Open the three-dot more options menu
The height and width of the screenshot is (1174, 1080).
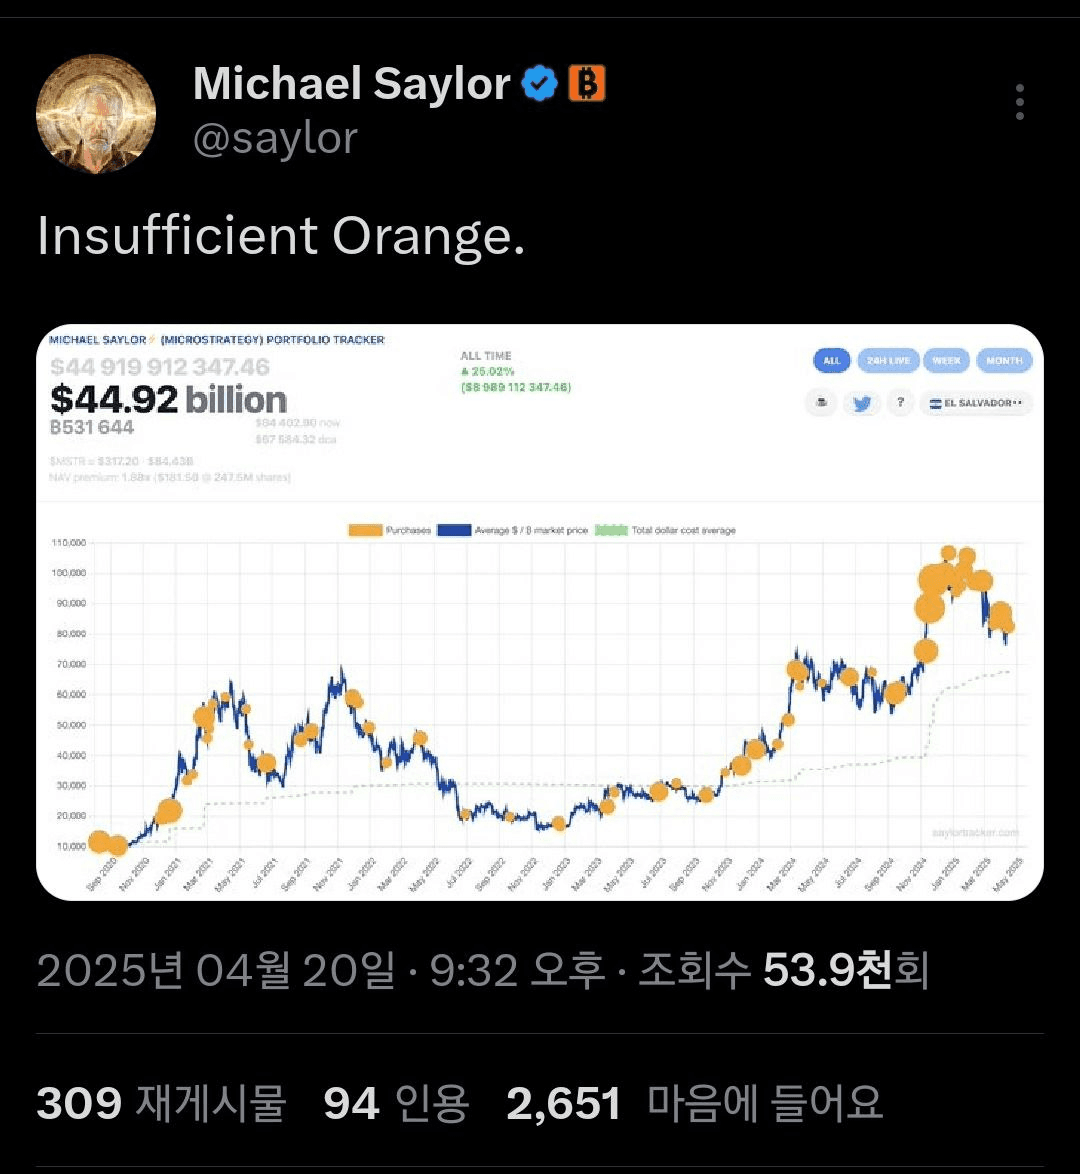pos(1019,102)
